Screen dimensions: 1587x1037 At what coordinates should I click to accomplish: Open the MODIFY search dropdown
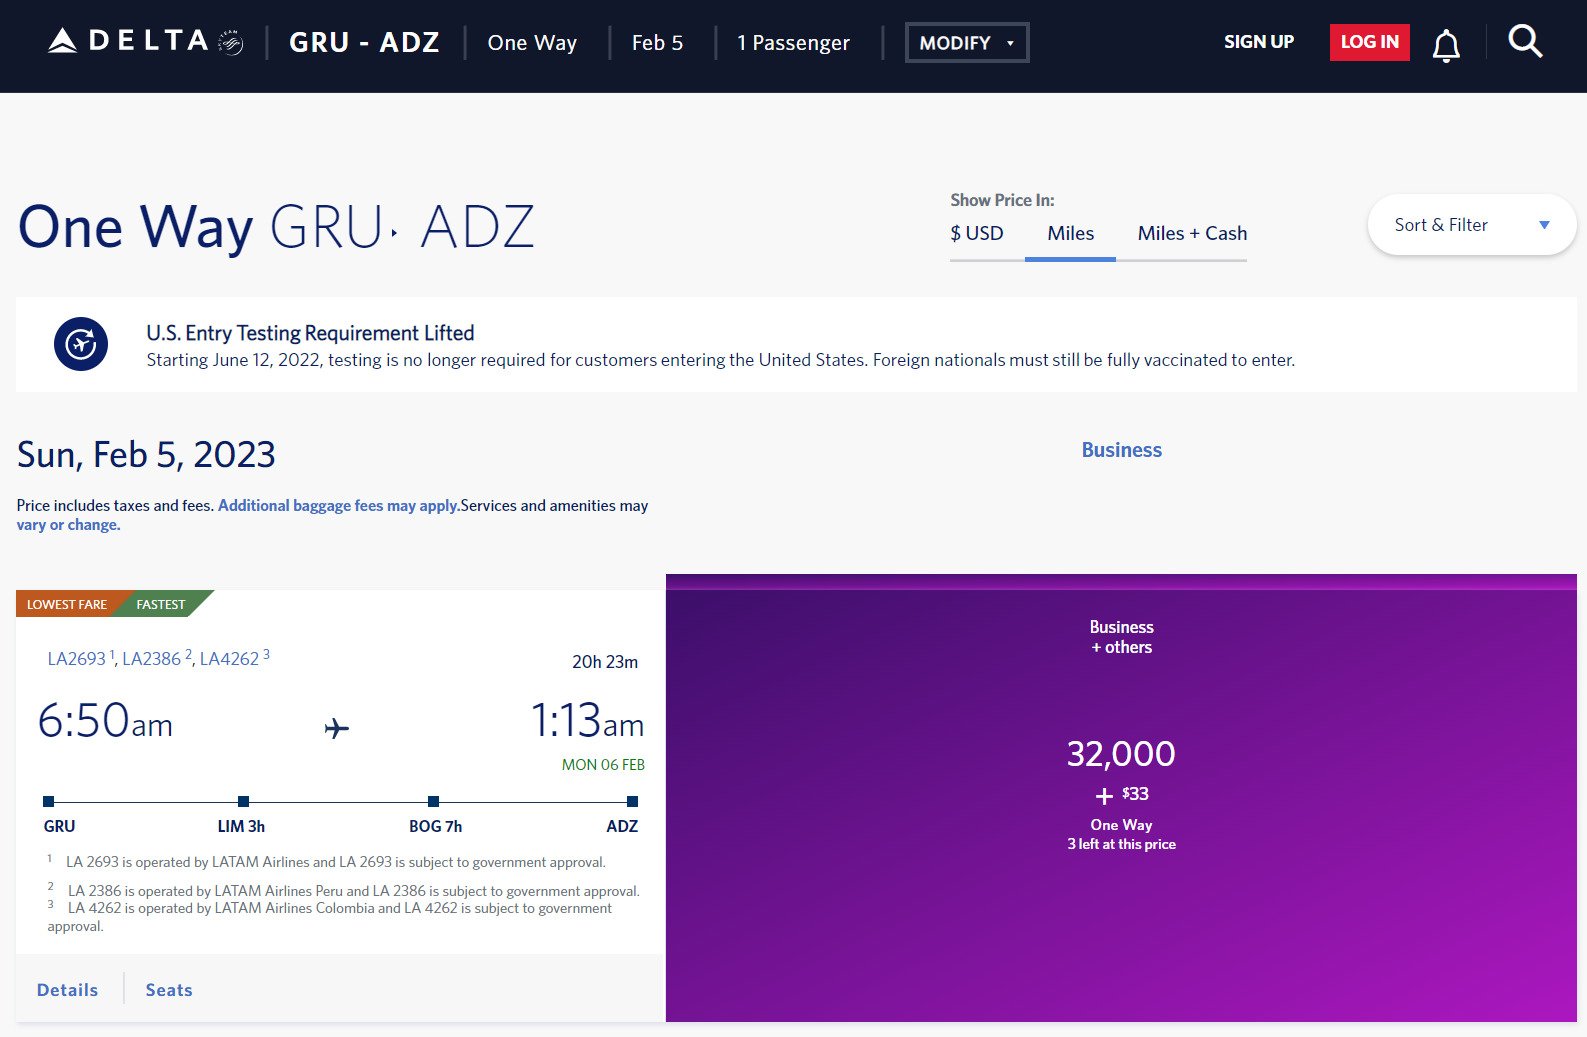pyautogui.click(x=967, y=43)
